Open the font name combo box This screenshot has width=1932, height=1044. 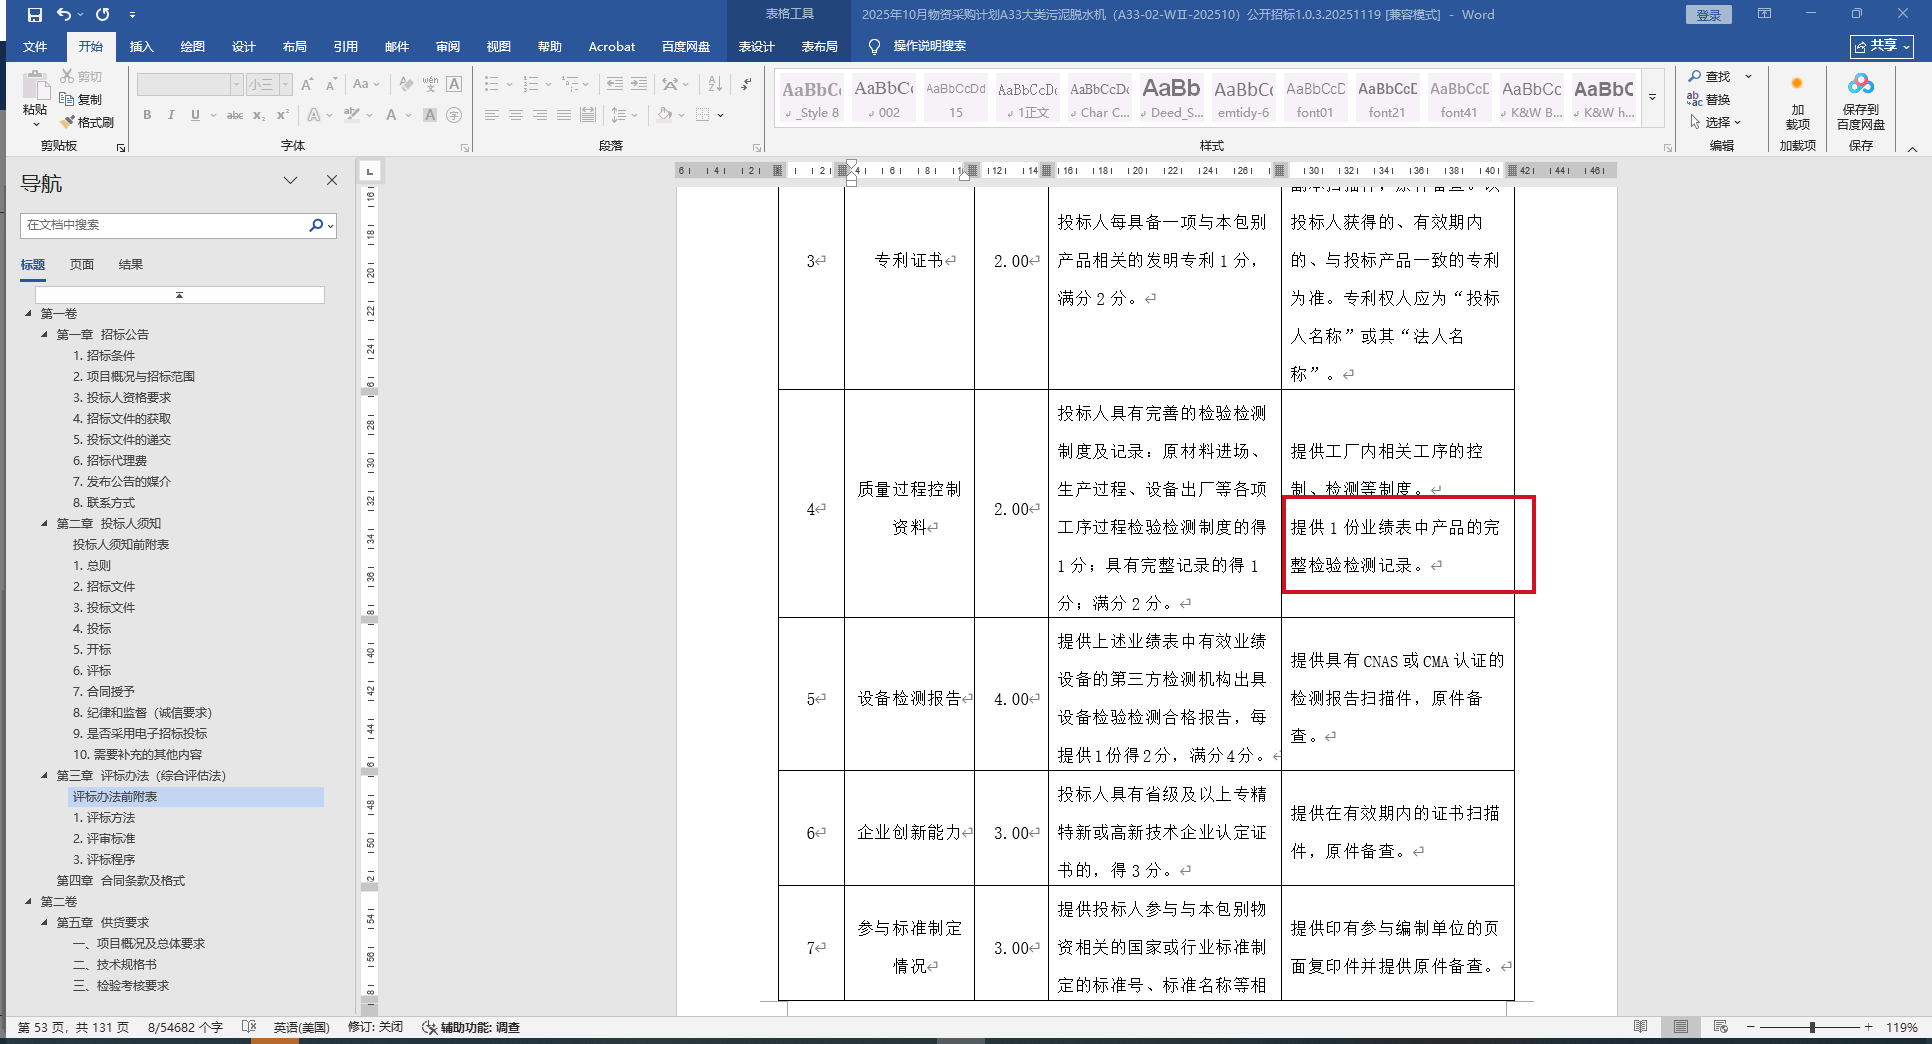190,85
